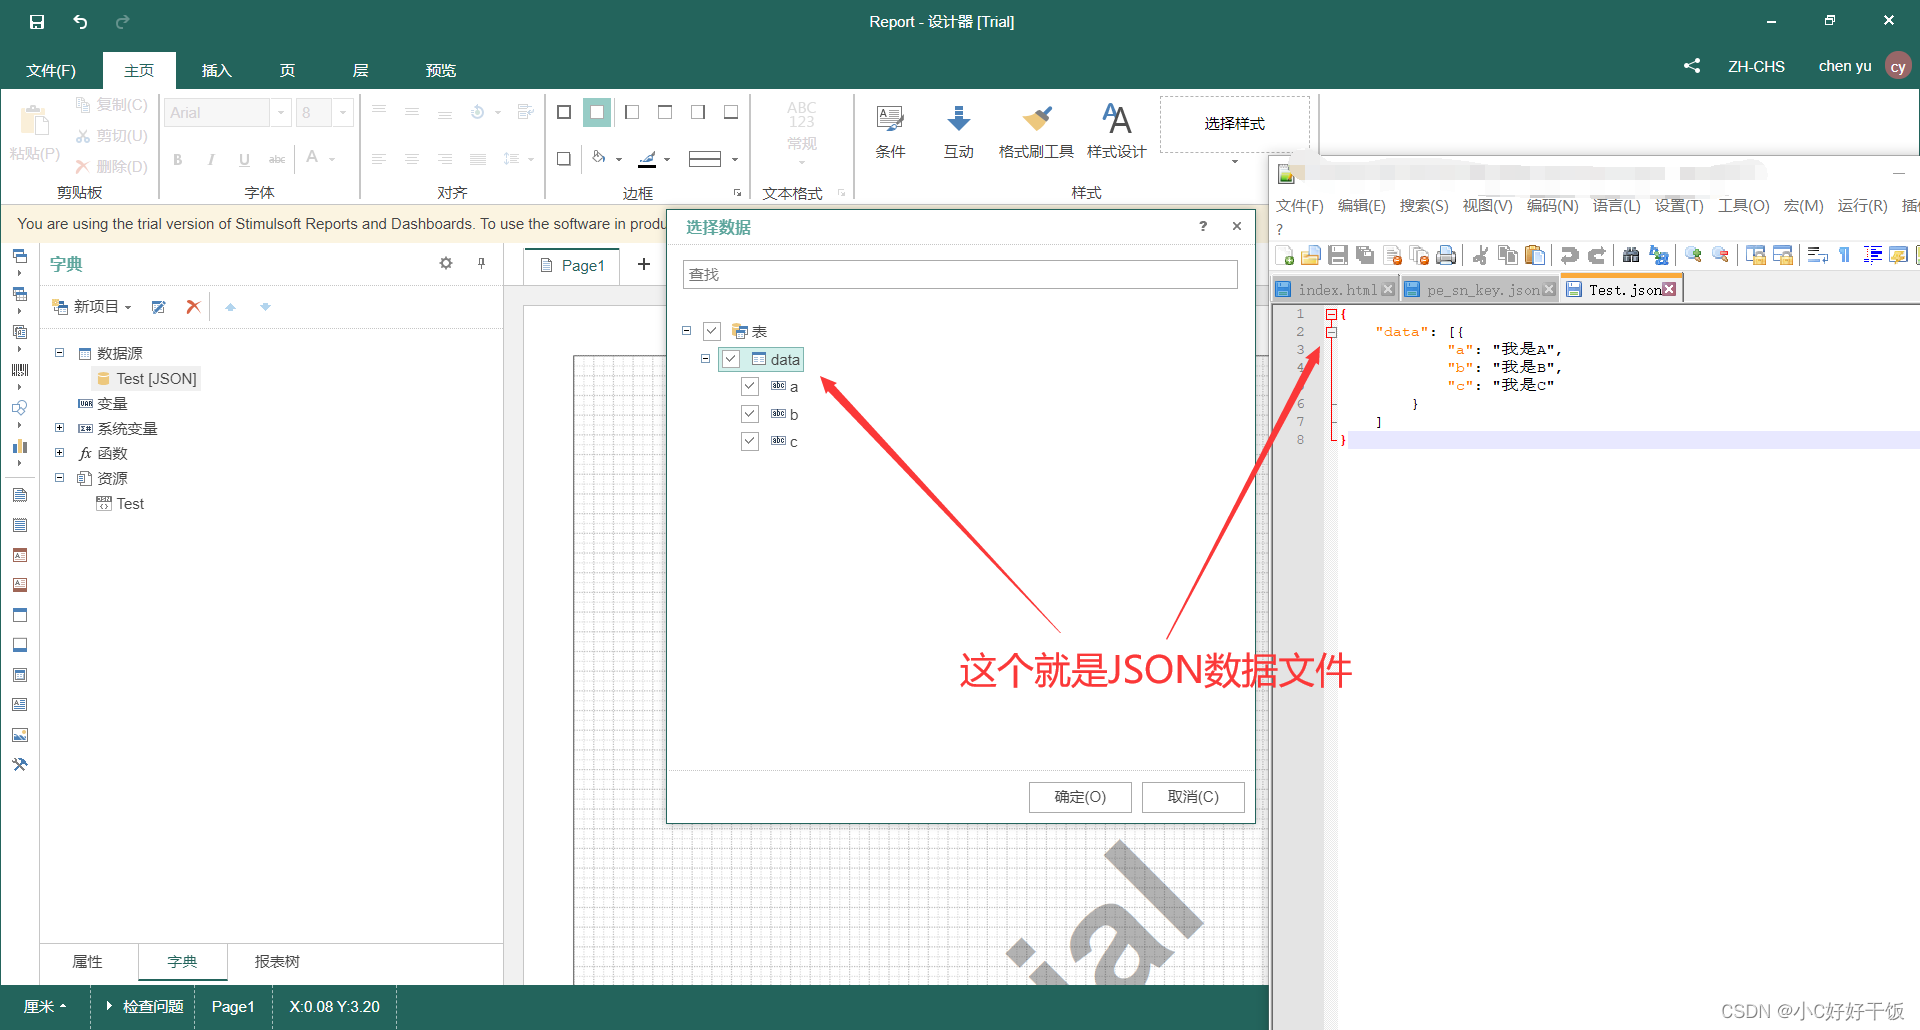Click the share icon beside ZH-CHS

tap(1691, 66)
